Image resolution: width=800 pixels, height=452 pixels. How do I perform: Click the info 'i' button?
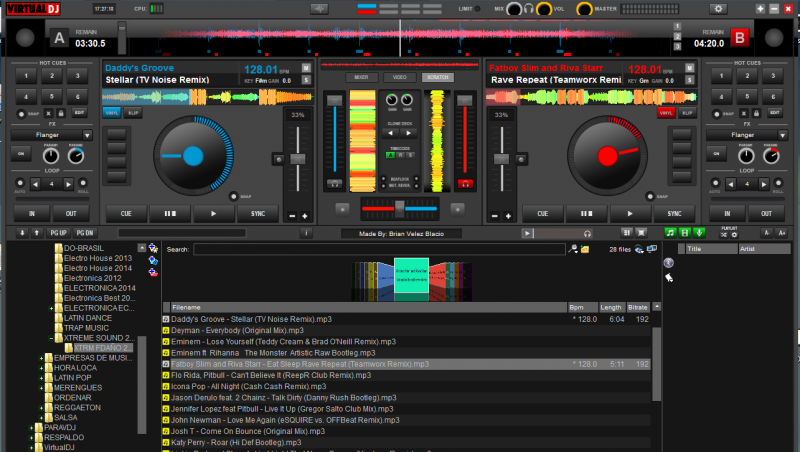click(306, 233)
